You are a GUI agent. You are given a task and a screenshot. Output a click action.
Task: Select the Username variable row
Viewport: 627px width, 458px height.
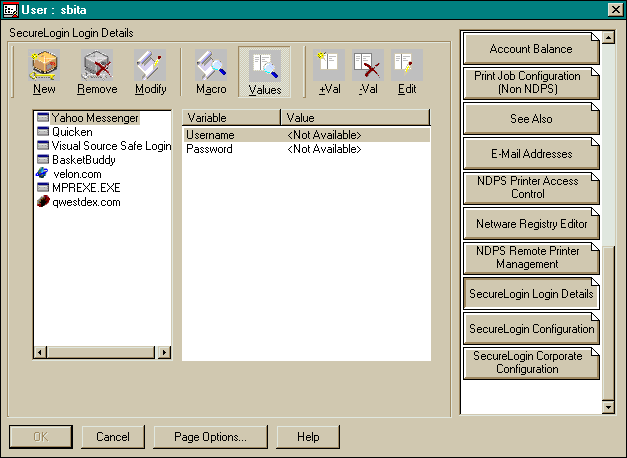click(x=307, y=135)
